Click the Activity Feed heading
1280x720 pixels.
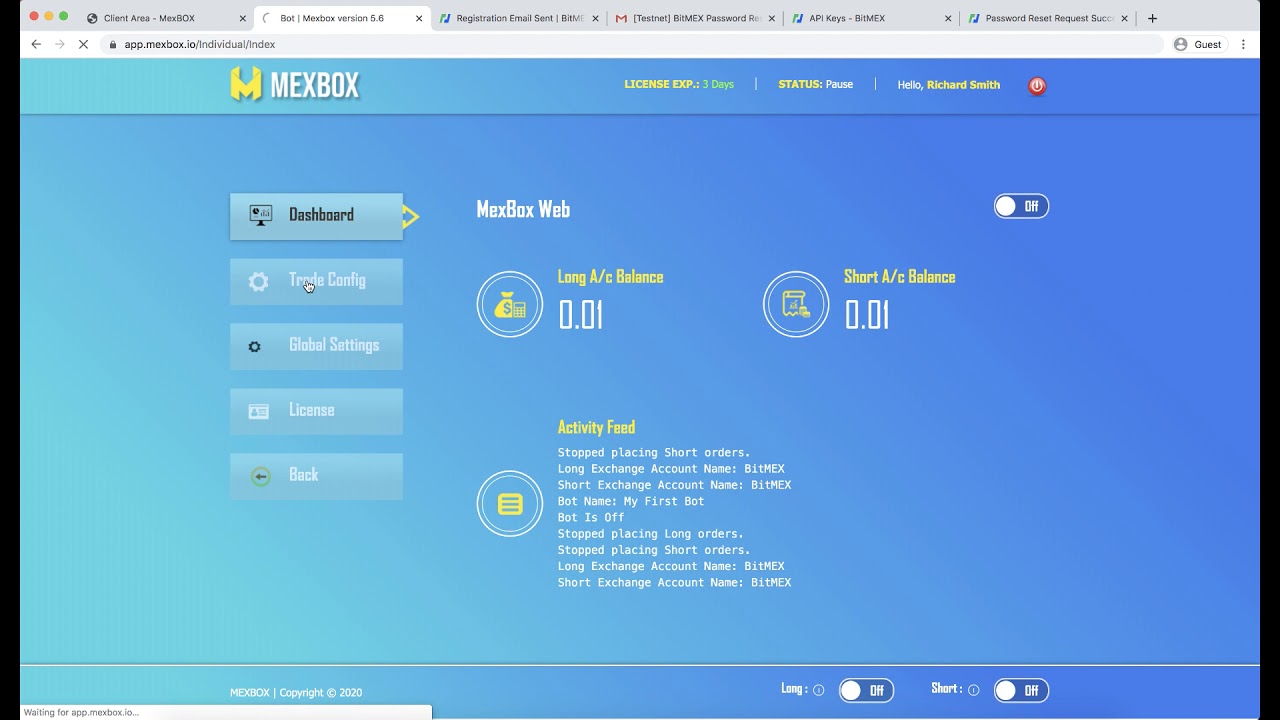[x=596, y=427]
